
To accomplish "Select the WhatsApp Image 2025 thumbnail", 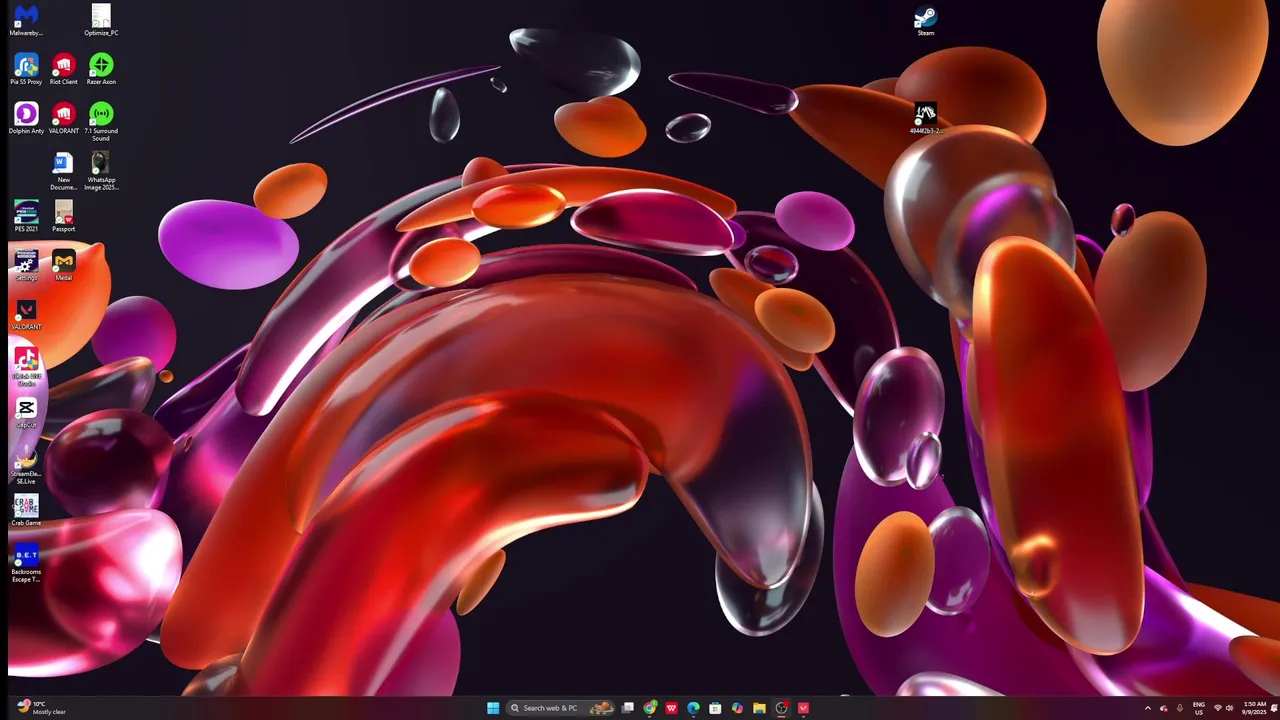I will click(x=101, y=170).
